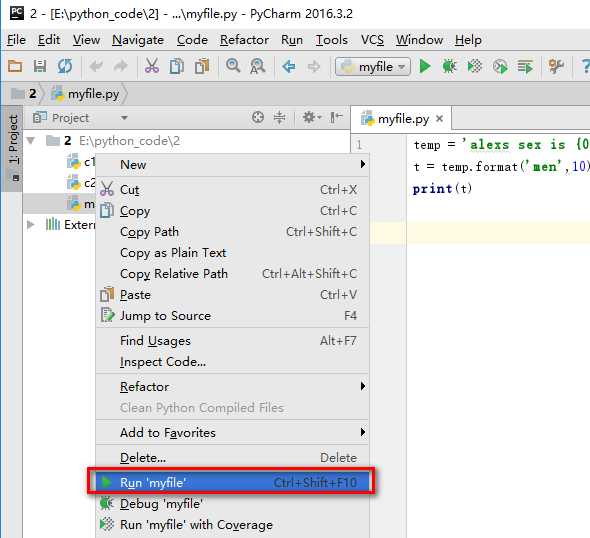Viewport: 590px width, 538px height.
Task: Click the Find magnifier toolbar icon
Action: click(233, 66)
